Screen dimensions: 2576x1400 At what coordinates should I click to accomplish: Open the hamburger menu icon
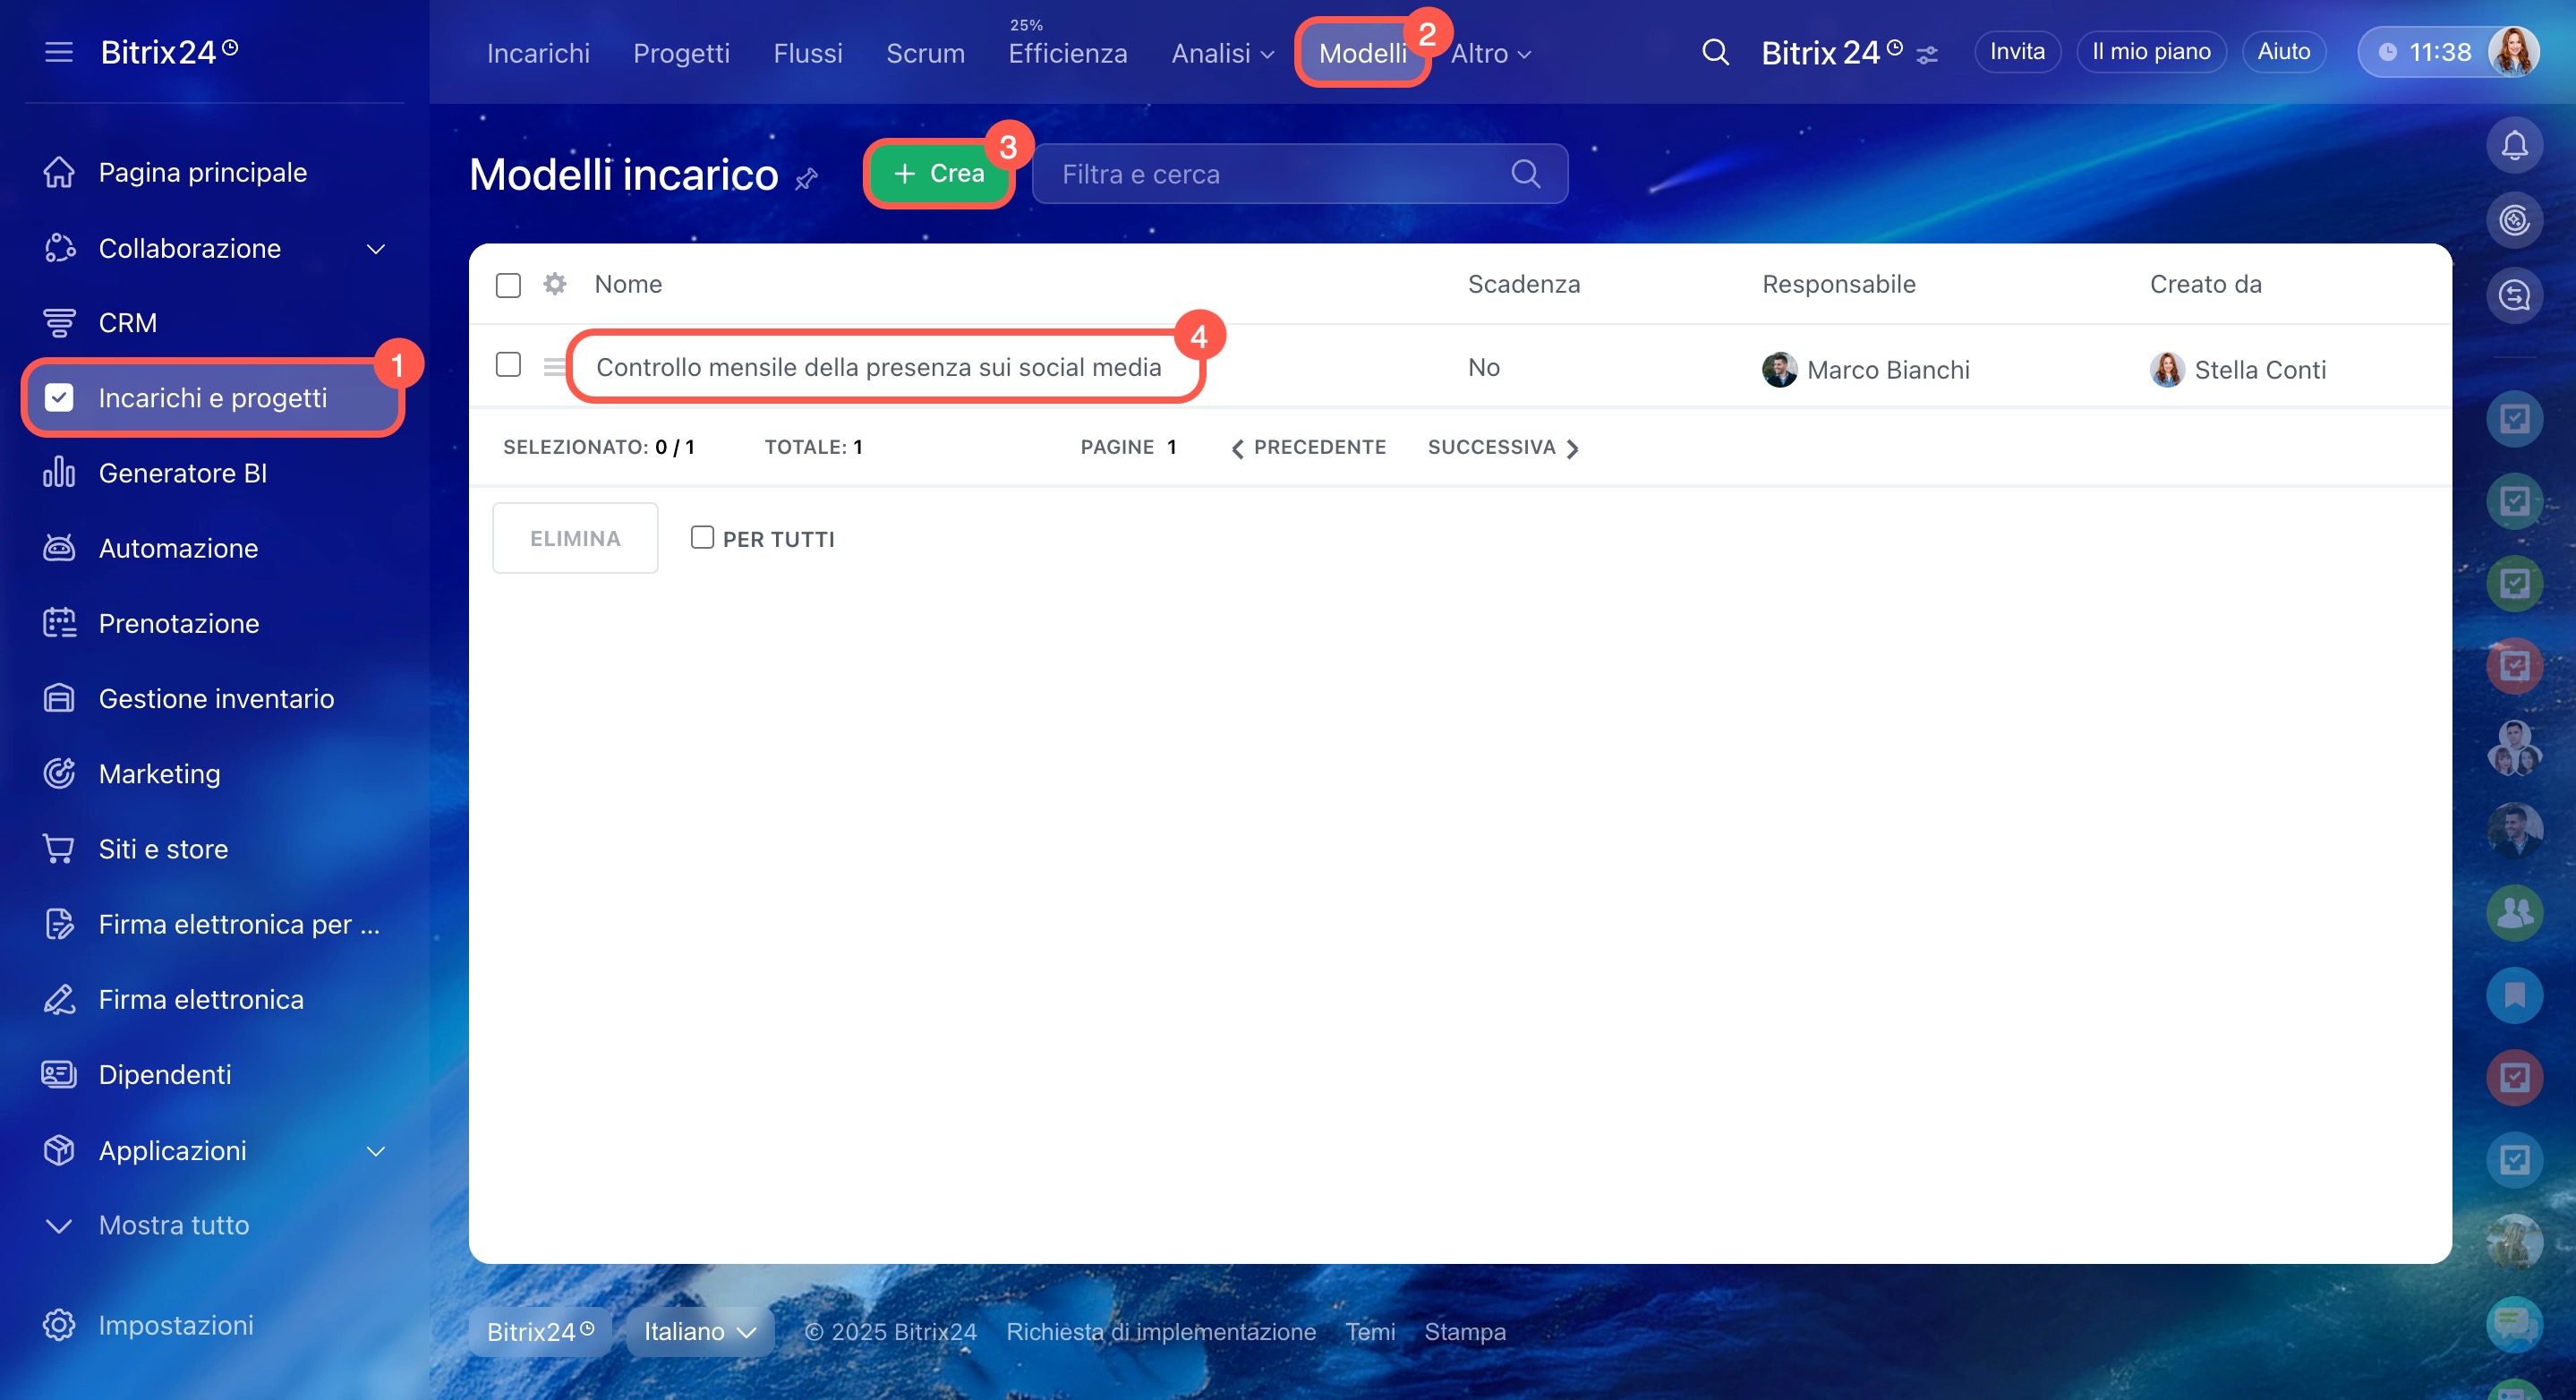(x=59, y=52)
